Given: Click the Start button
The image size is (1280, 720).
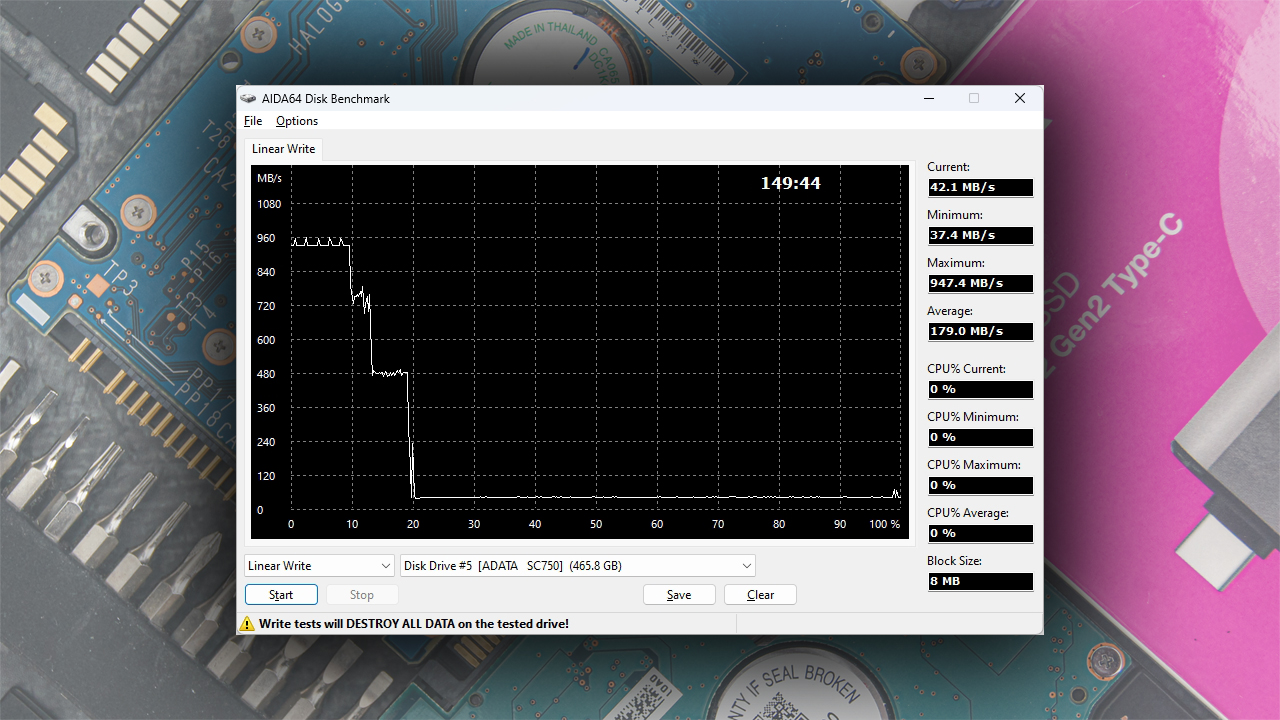Looking at the screenshot, I should pos(281,595).
